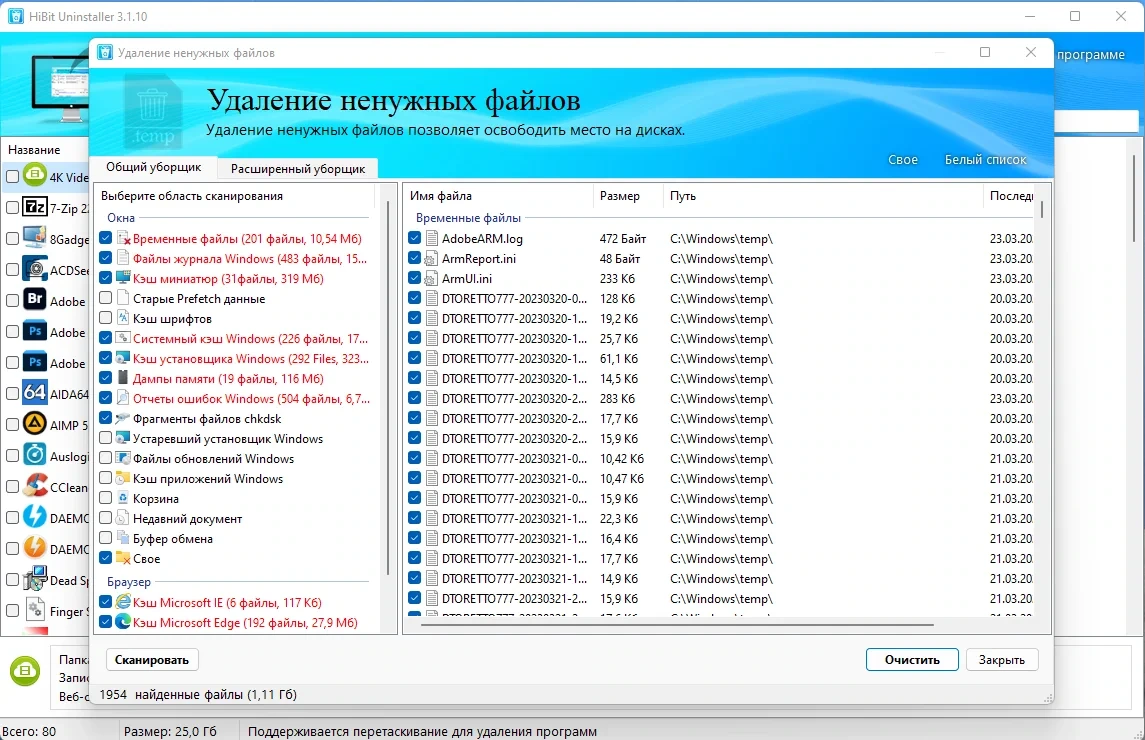The height and width of the screenshot is (740, 1145).
Task: Open the Общий уборщик tab
Action: click(x=153, y=167)
